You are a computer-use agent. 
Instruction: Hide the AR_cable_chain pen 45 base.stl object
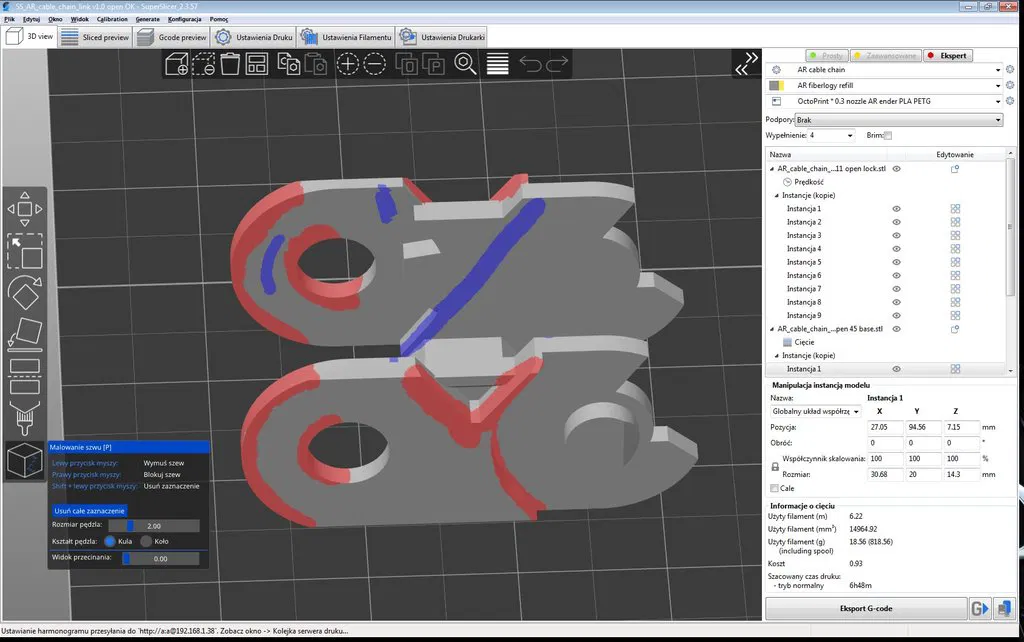point(896,329)
